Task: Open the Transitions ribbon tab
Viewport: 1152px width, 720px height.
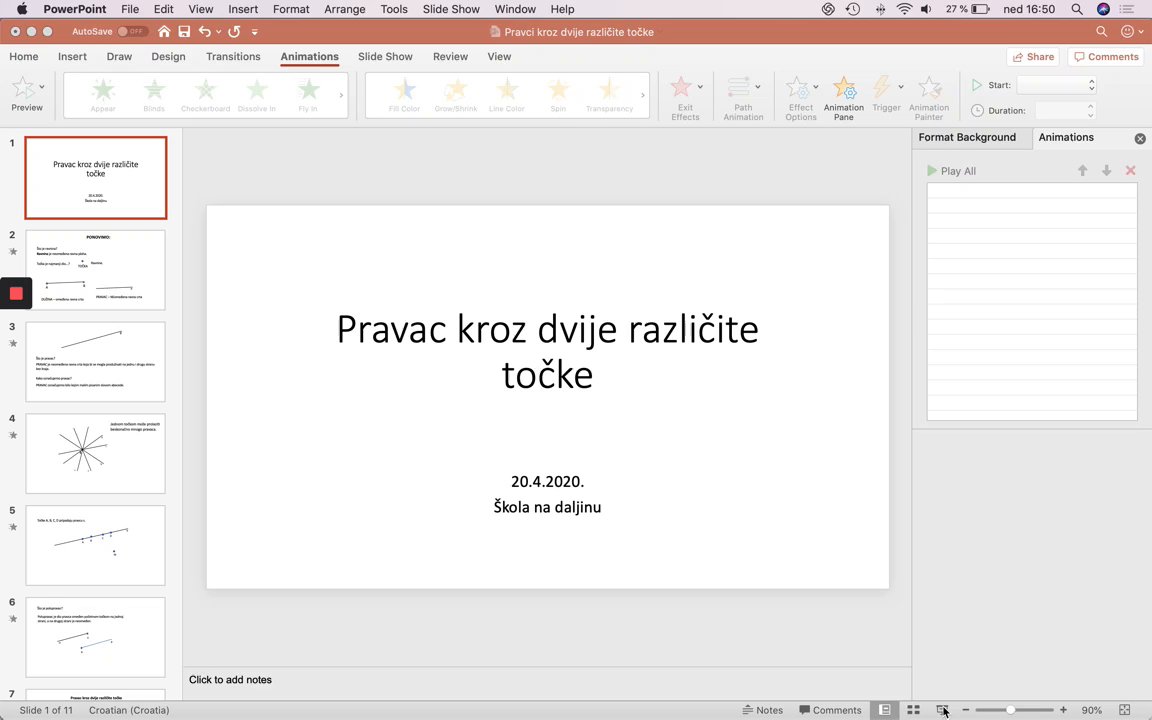Action: (x=233, y=57)
